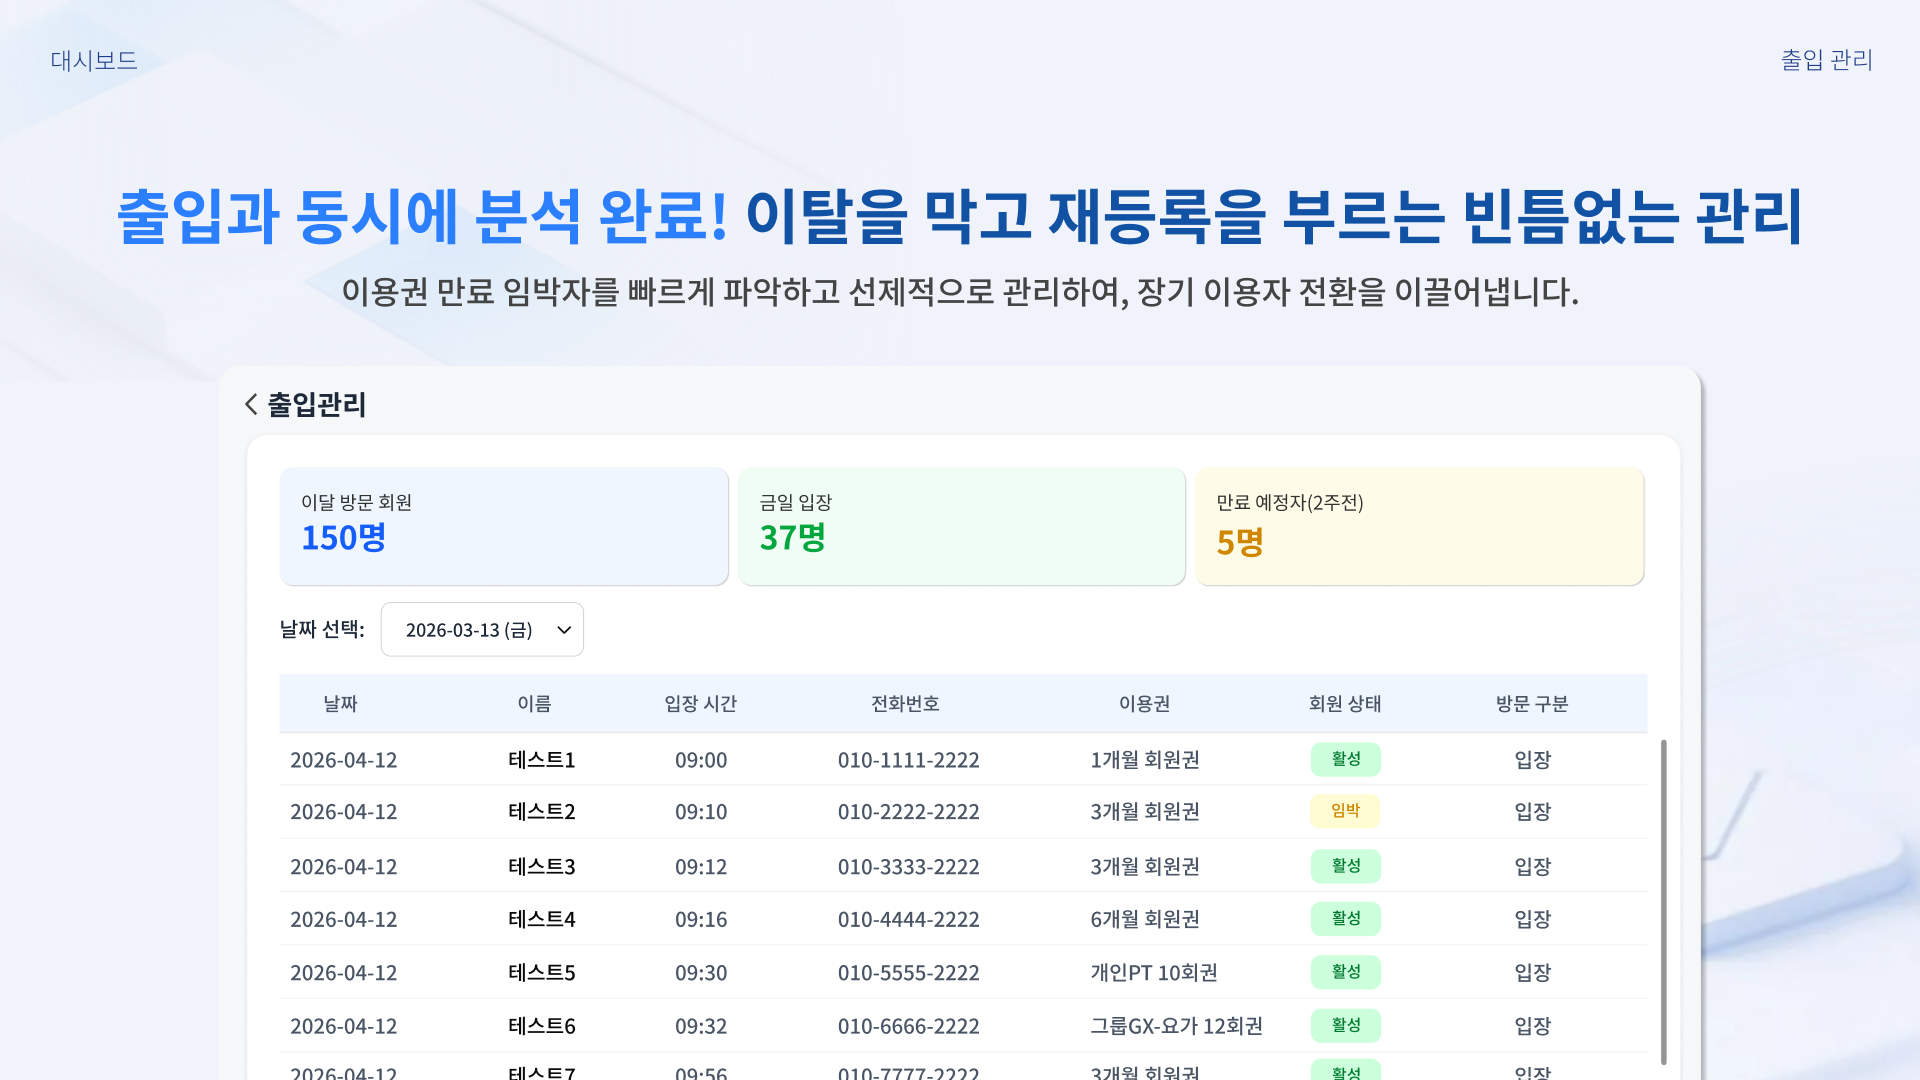Click the 이름 column header
The height and width of the screenshot is (1080, 1920).
(x=534, y=704)
